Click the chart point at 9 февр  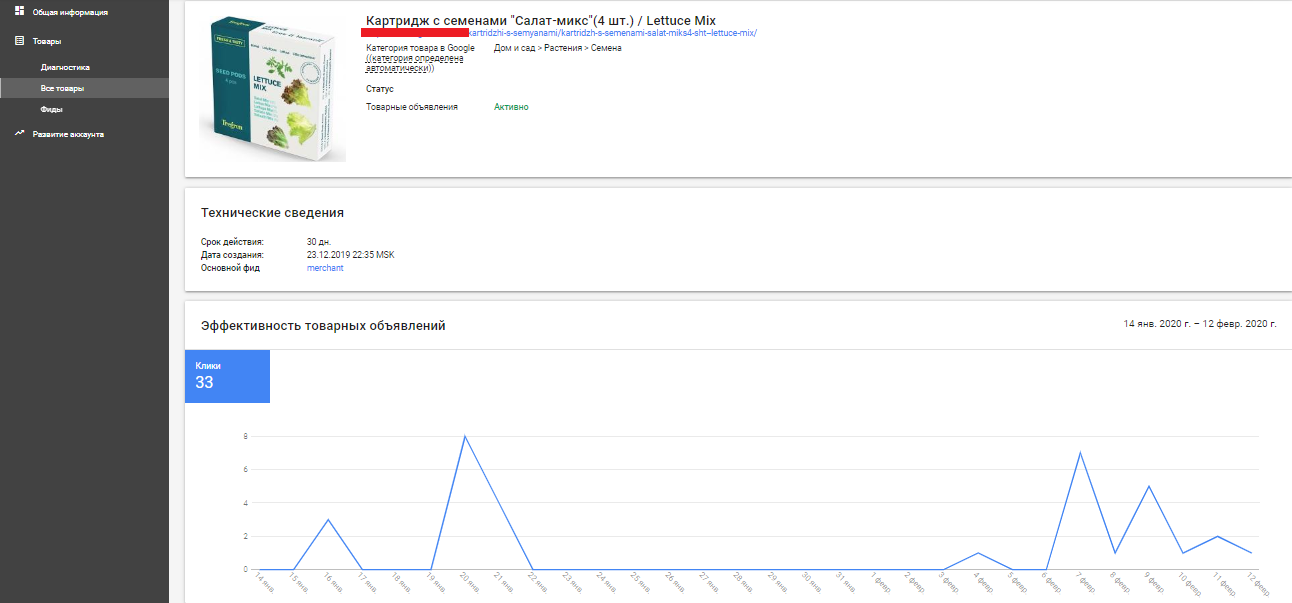tap(1149, 486)
